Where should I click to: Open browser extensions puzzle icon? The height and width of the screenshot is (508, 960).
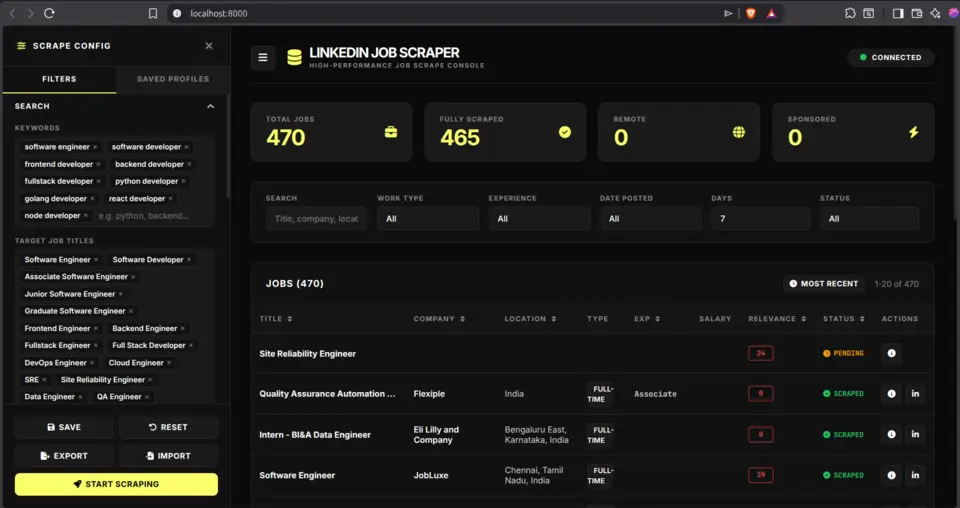(x=850, y=13)
